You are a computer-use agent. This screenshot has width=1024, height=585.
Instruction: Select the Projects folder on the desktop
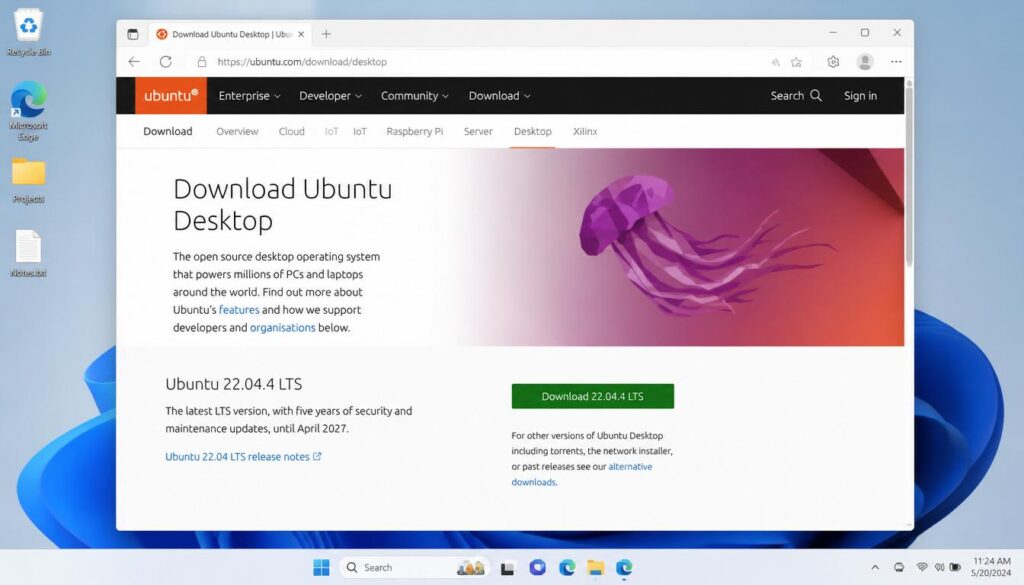click(28, 180)
